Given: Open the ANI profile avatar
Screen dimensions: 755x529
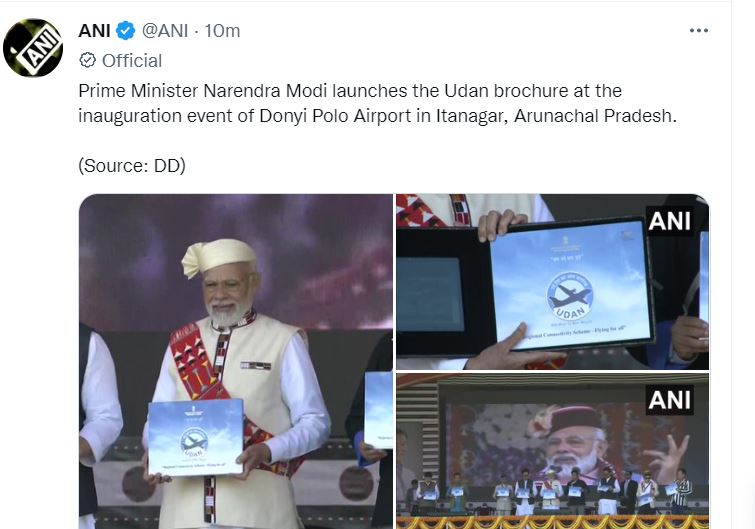Looking at the screenshot, I should (x=33, y=47).
